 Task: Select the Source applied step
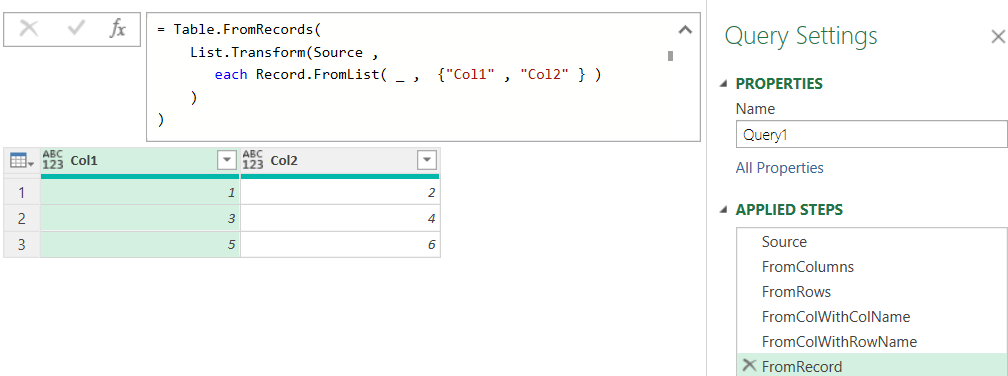(872, 242)
